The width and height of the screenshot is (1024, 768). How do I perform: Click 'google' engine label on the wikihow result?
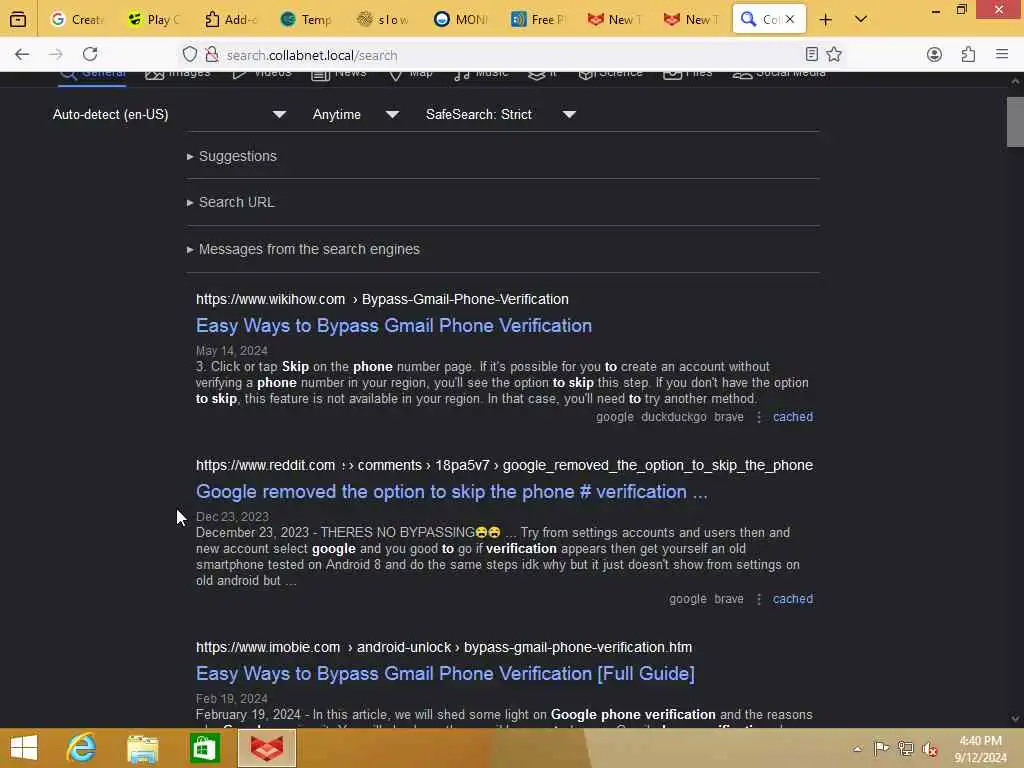tap(615, 417)
